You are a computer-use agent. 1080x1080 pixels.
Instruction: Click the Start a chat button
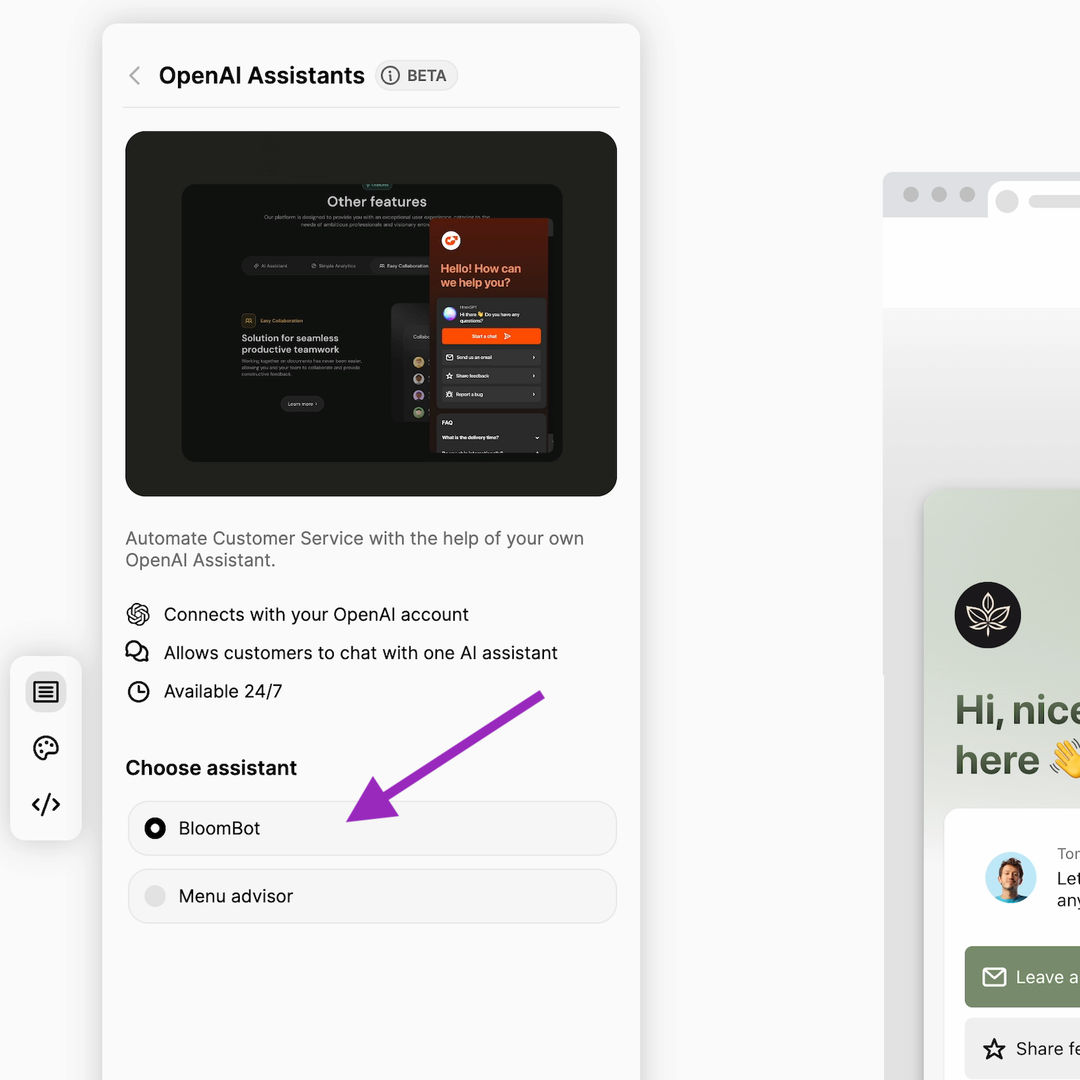(x=491, y=336)
